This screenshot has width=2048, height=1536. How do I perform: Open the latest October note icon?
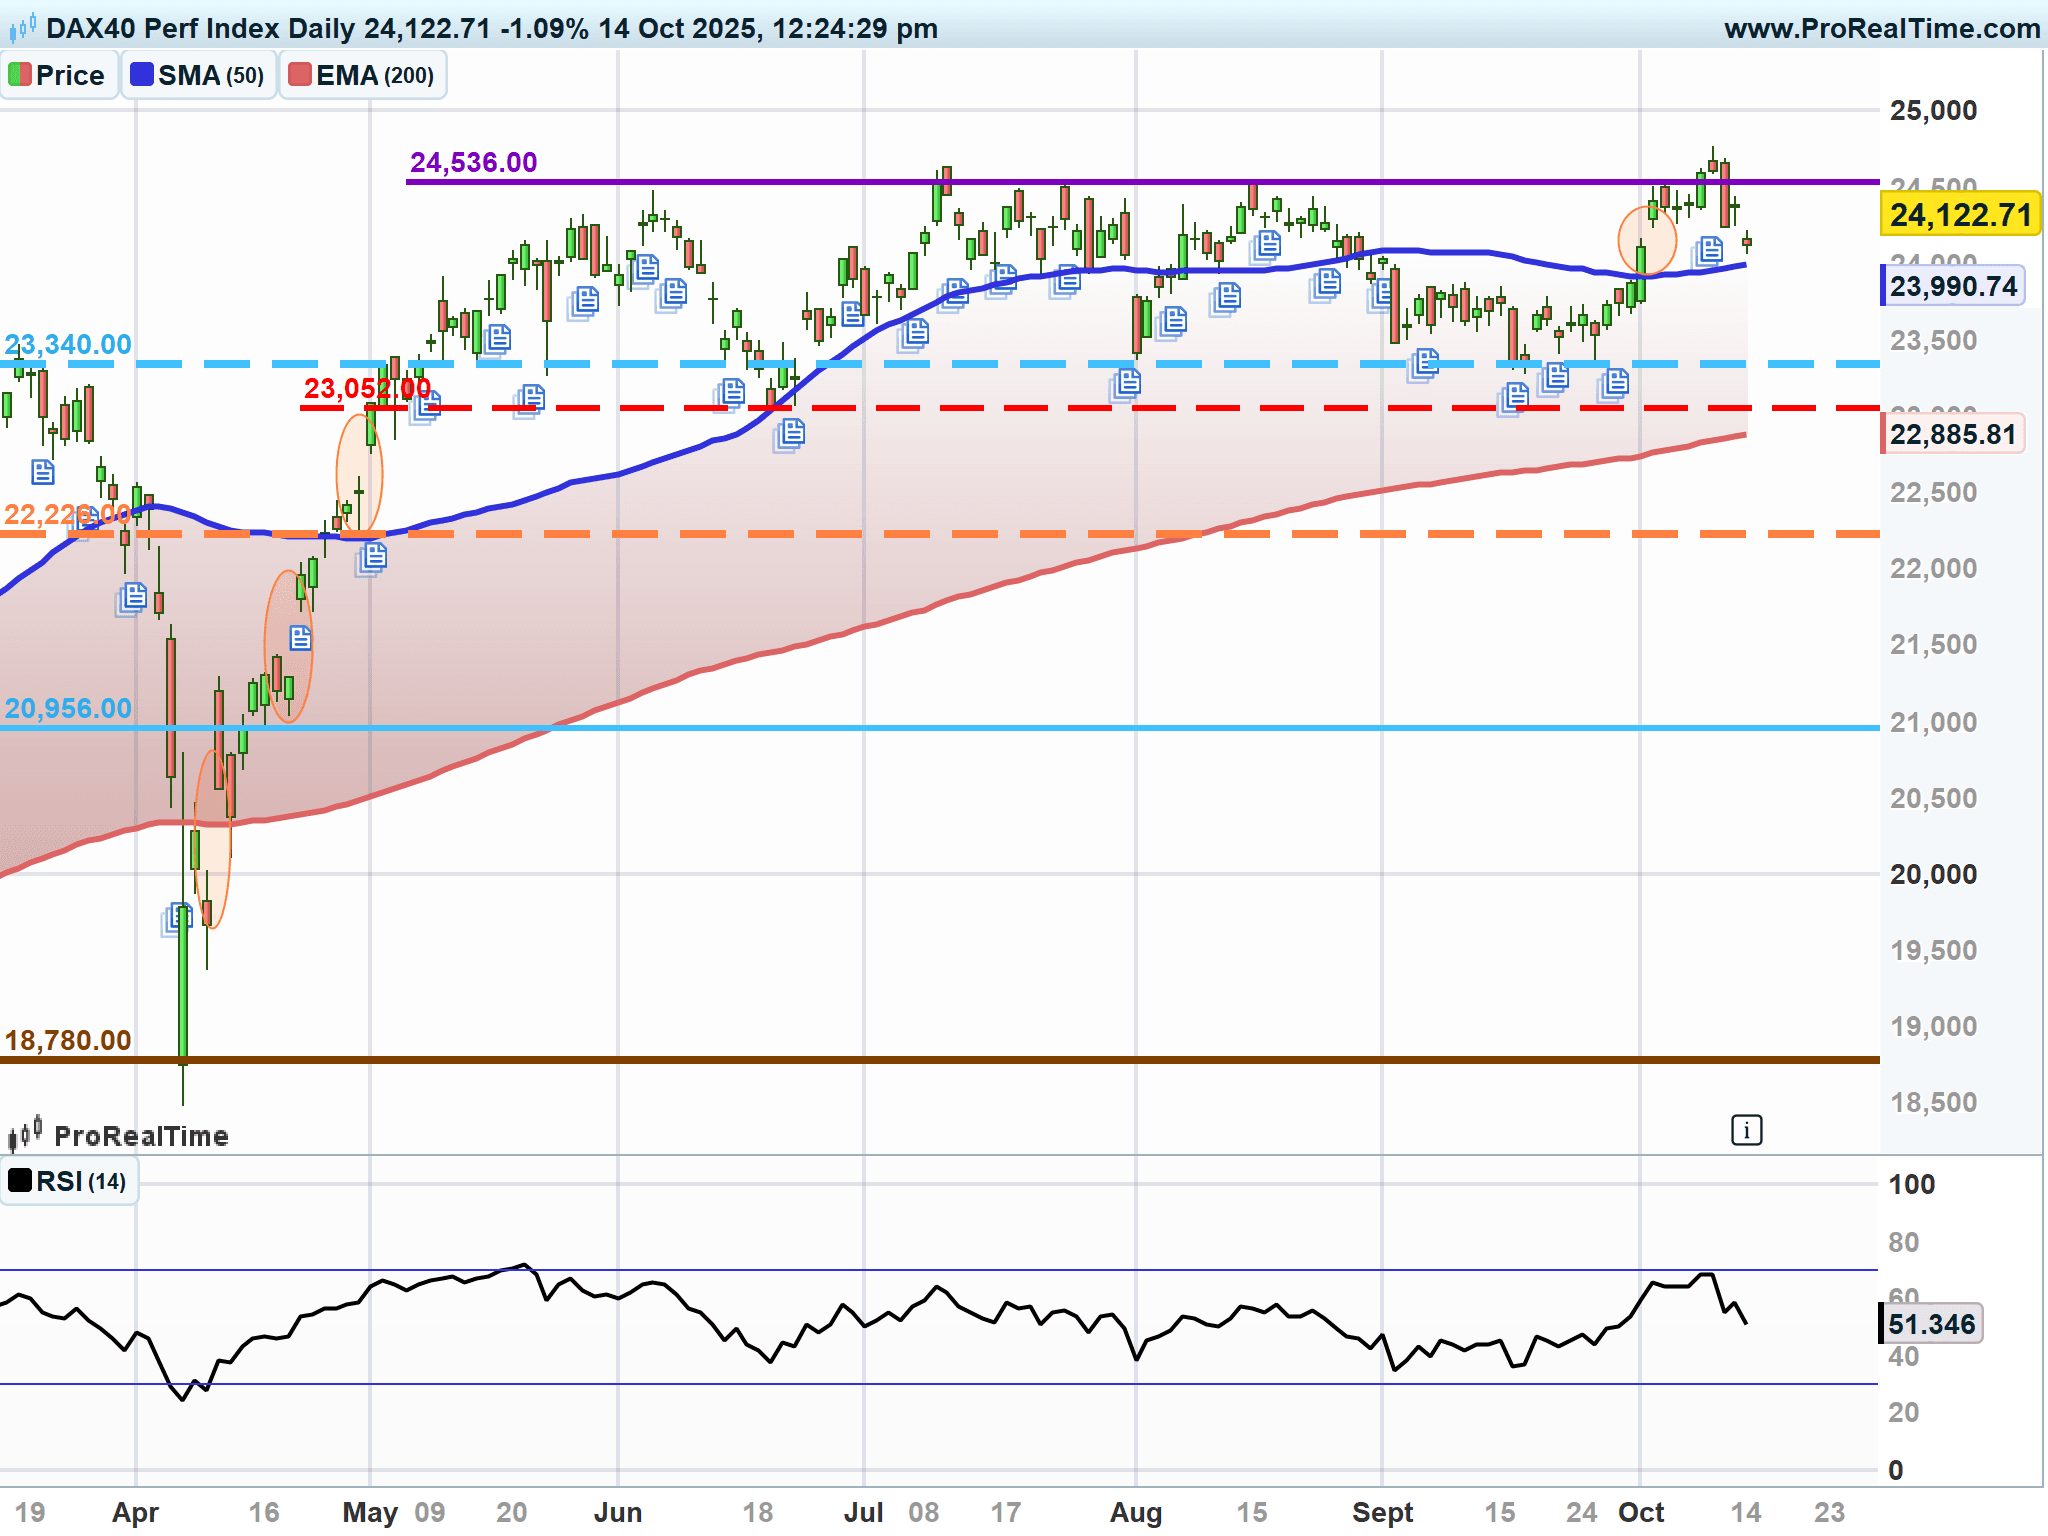click(1709, 249)
